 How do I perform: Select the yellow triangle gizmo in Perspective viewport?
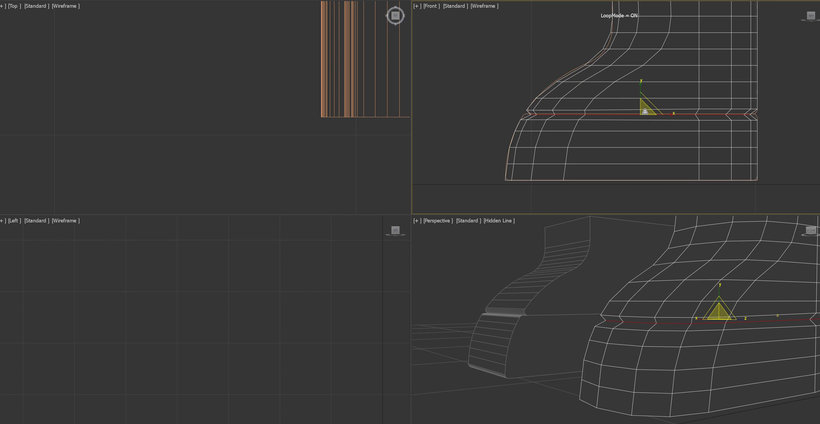point(719,312)
